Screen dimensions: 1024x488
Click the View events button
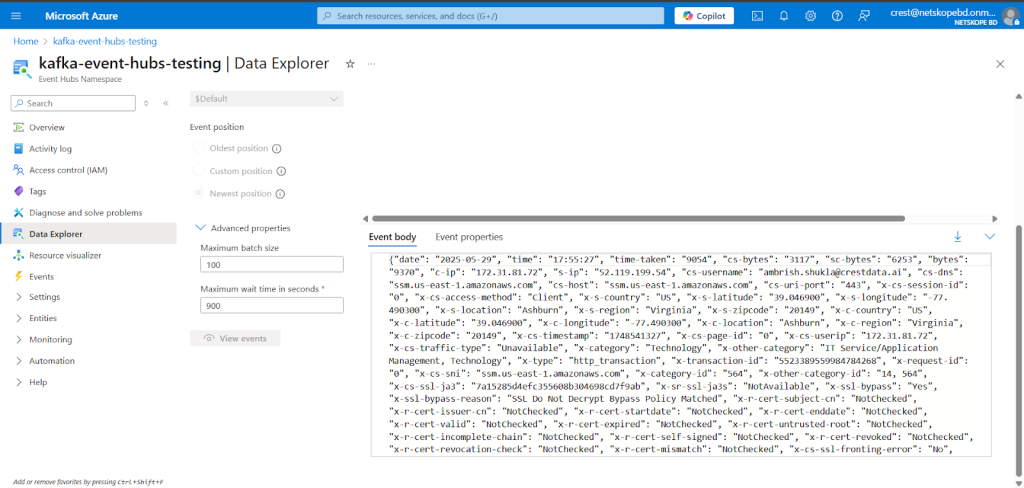point(235,338)
